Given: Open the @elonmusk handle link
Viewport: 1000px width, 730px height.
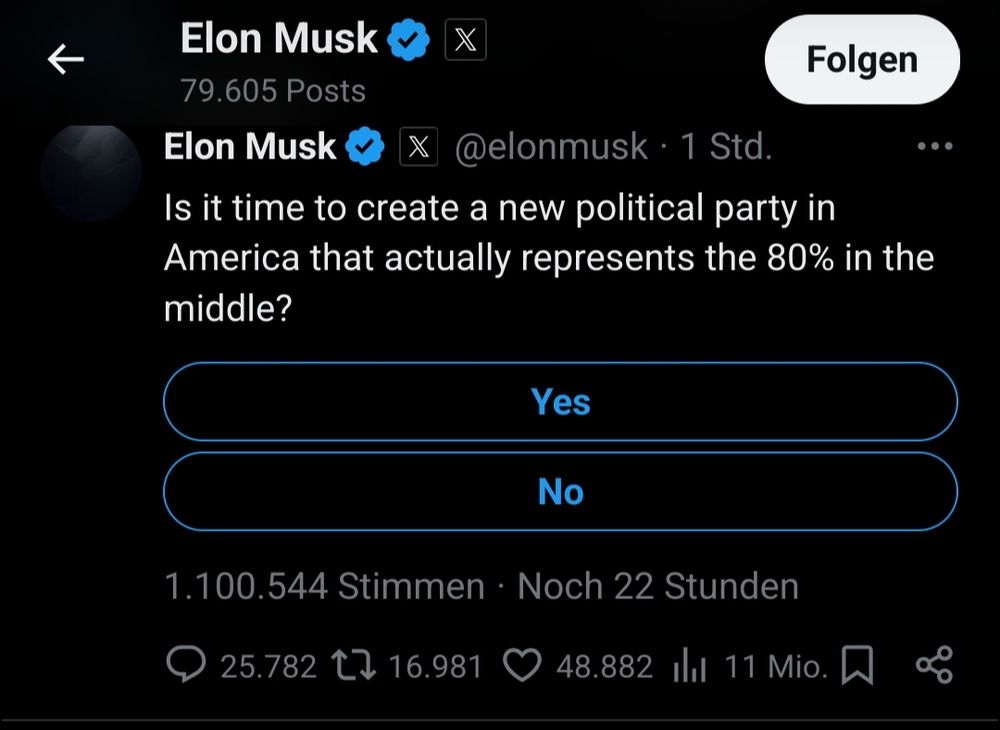Looking at the screenshot, I should click(x=551, y=147).
